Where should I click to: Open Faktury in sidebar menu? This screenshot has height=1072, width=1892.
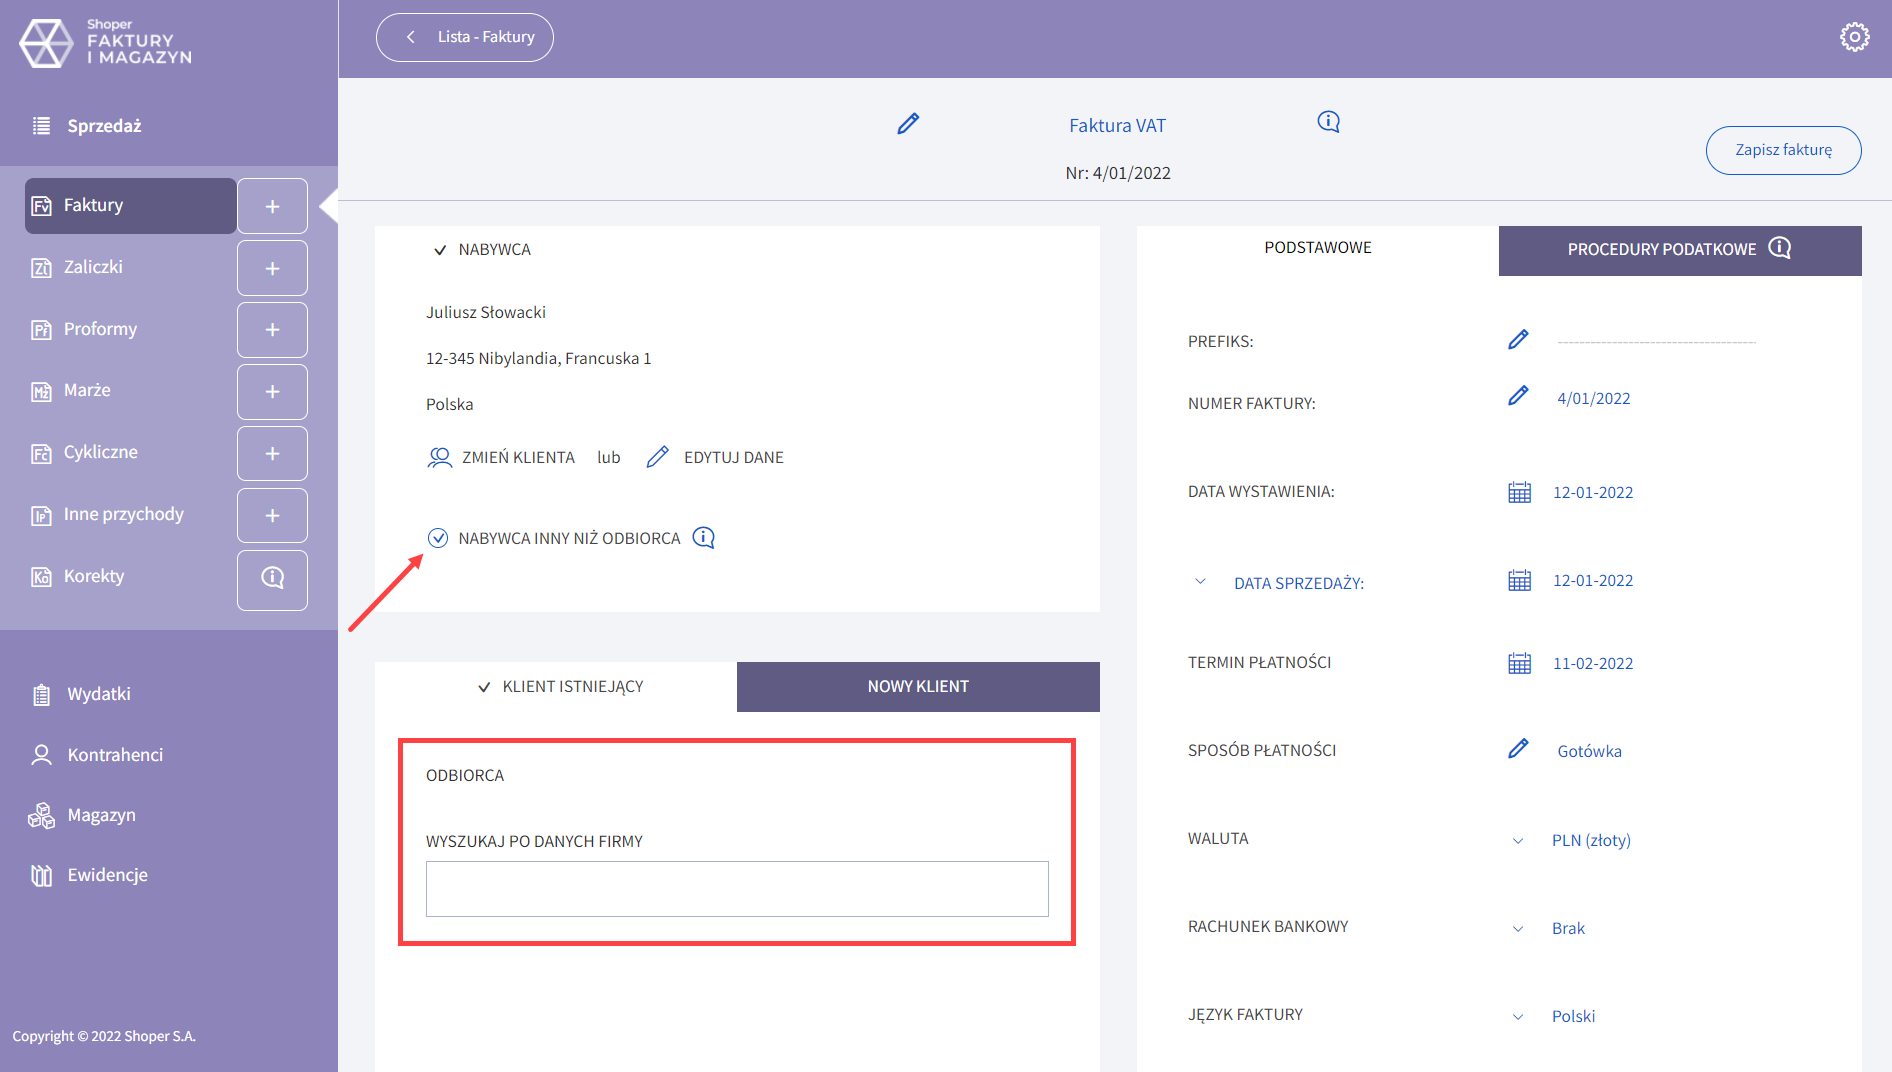pyautogui.click(x=130, y=206)
